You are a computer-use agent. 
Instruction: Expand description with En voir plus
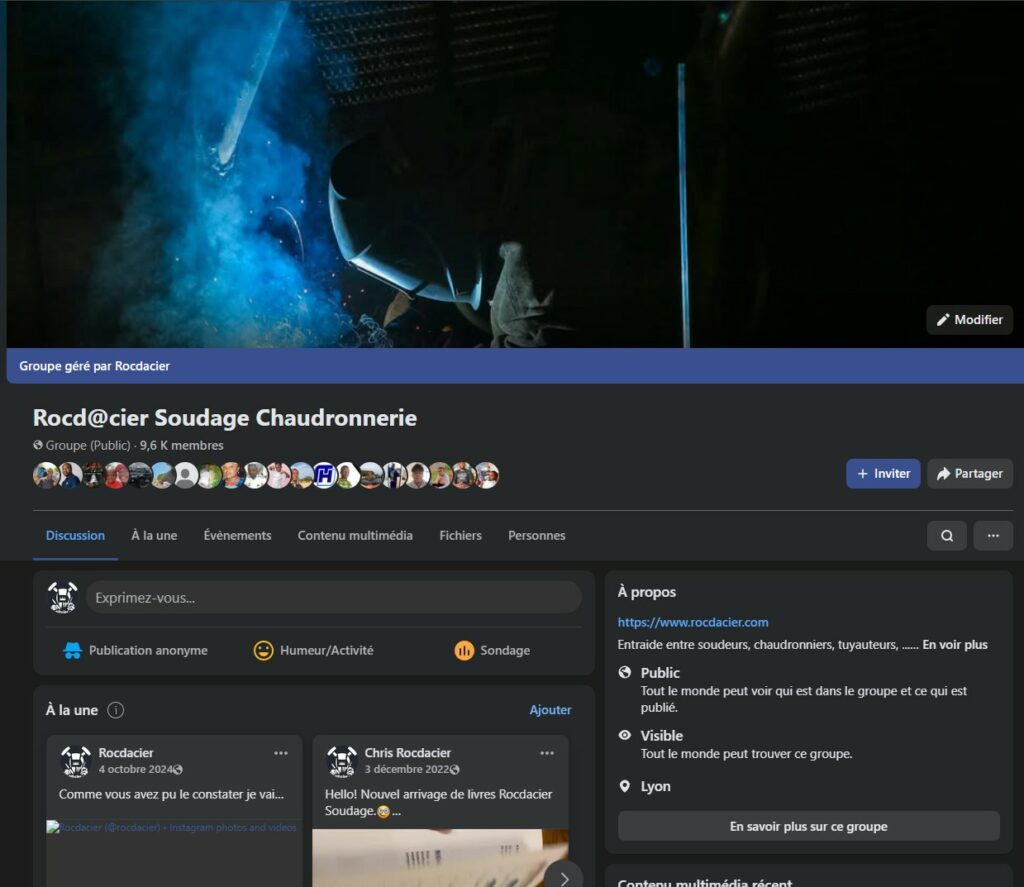click(x=955, y=645)
